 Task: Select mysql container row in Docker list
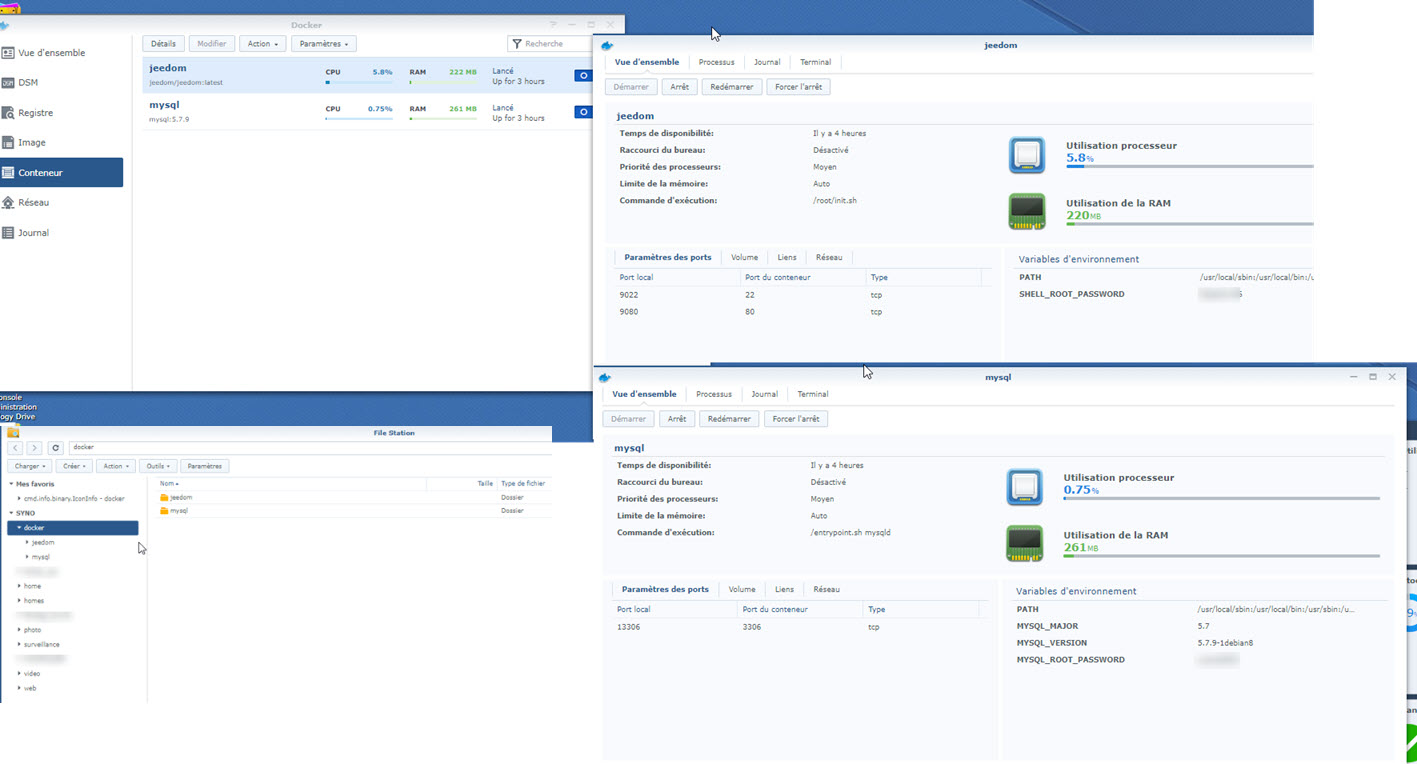368,112
